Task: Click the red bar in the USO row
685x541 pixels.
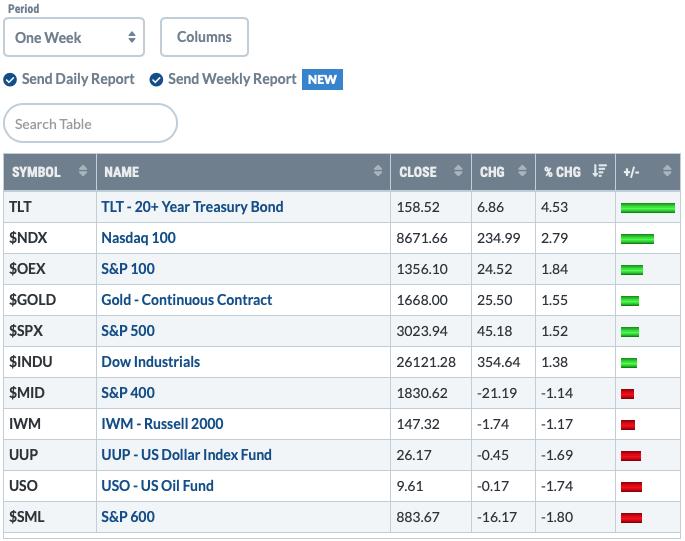Action: coord(631,487)
